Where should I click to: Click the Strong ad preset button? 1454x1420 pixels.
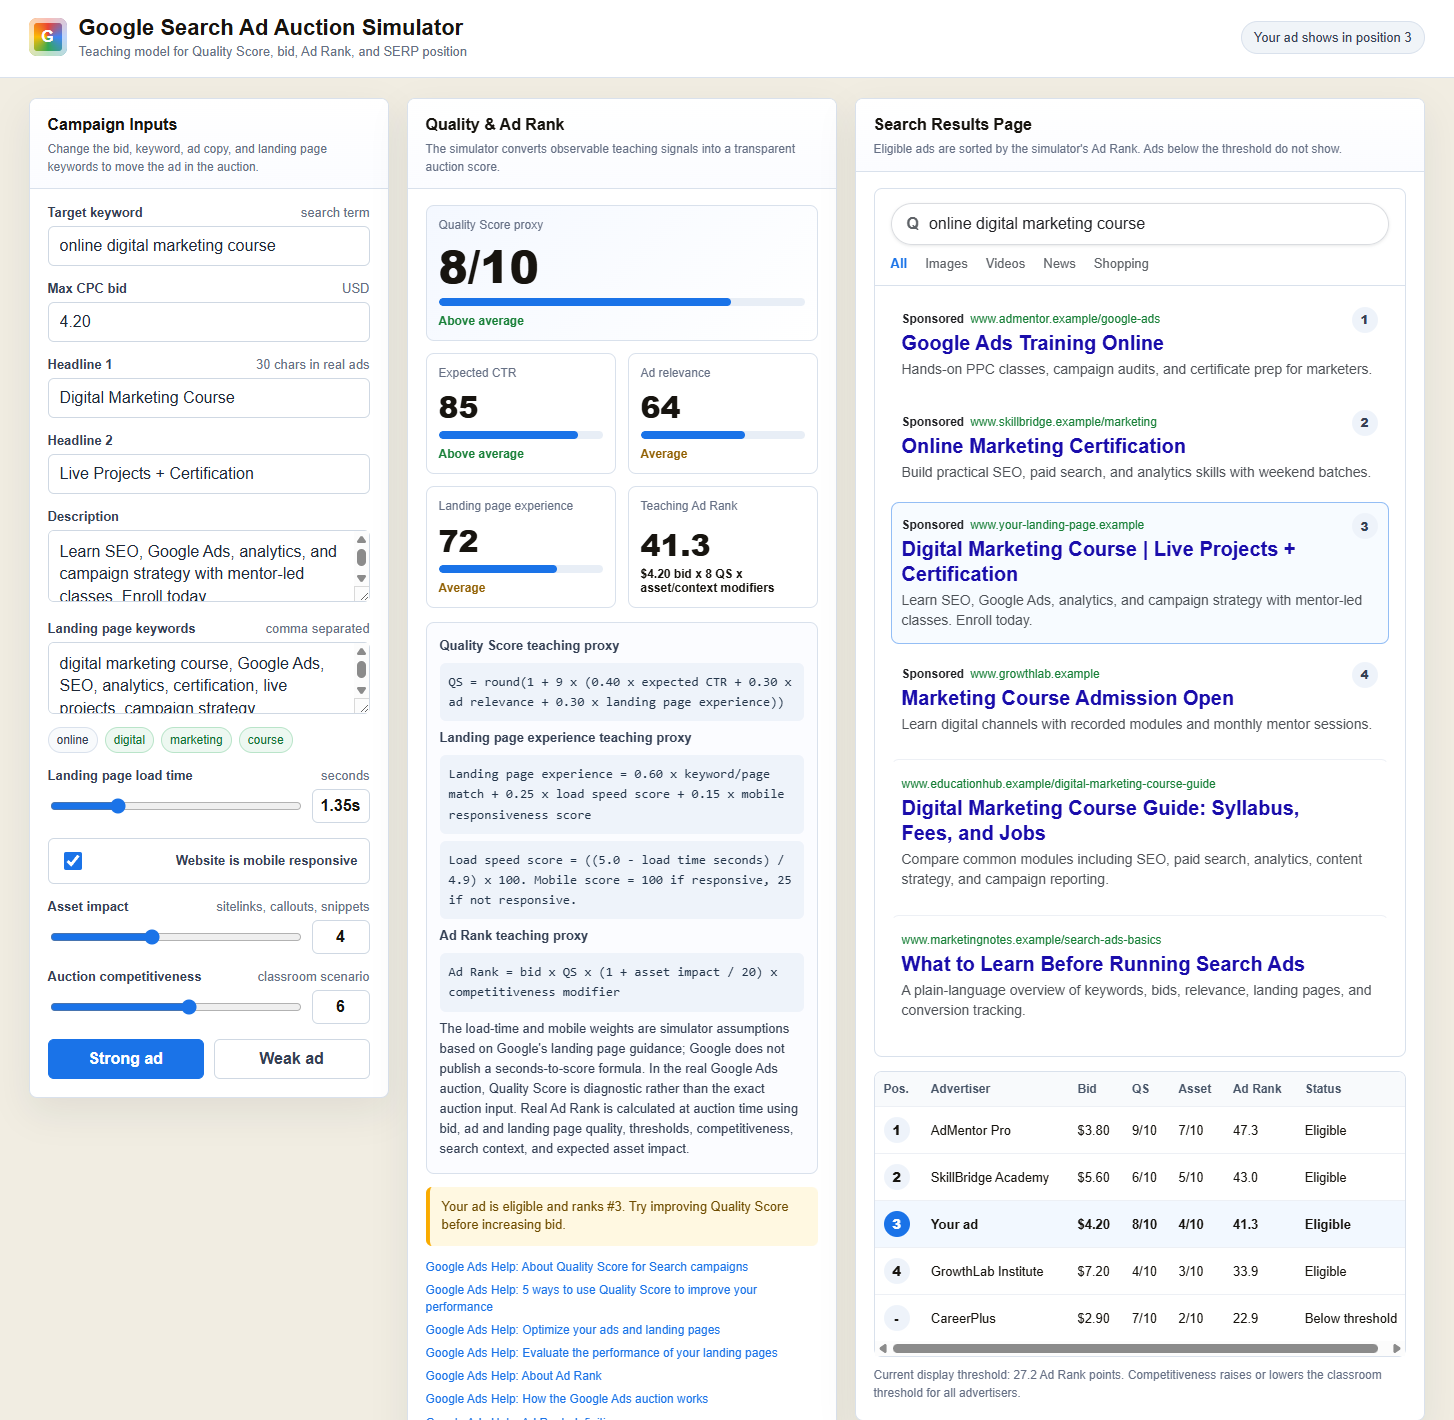[x=126, y=1059]
